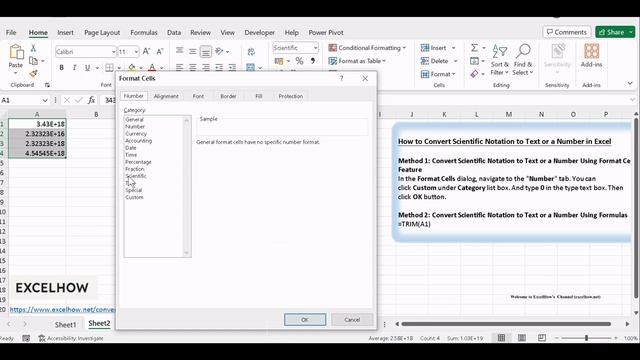Viewport: 640px width, 360px height.
Task: Click Cancel in Format Cells dialog
Action: (x=352, y=320)
